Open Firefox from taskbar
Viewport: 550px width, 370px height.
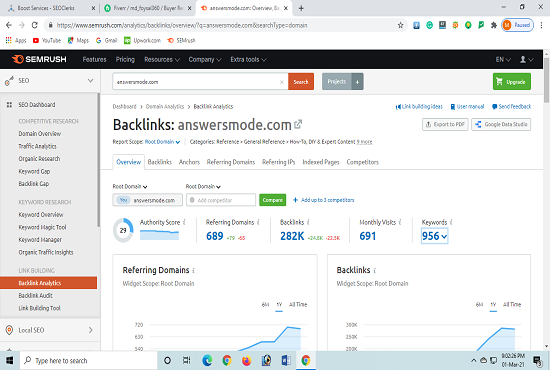pyautogui.click(x=247, y=360)
